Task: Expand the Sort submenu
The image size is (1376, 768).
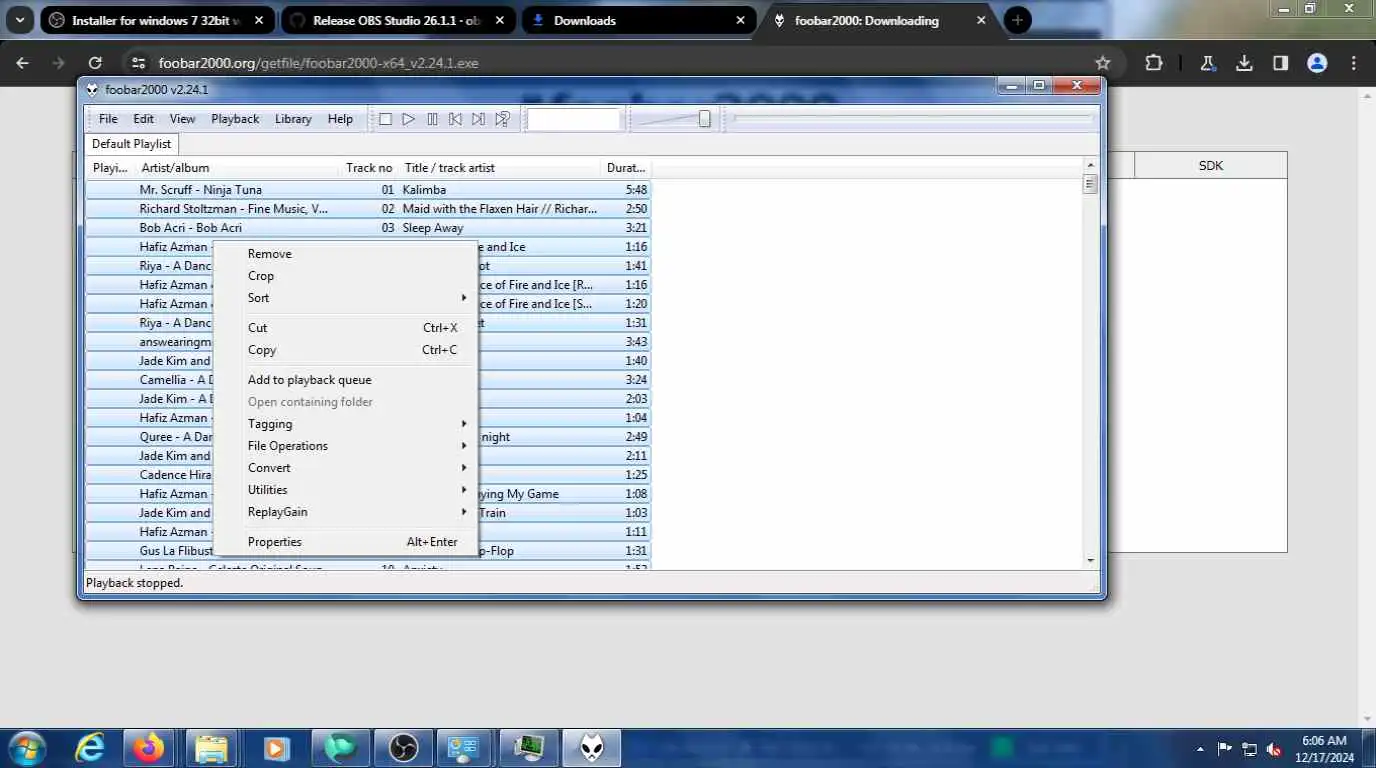Action: pyautogui.click(x=346, y=298)
